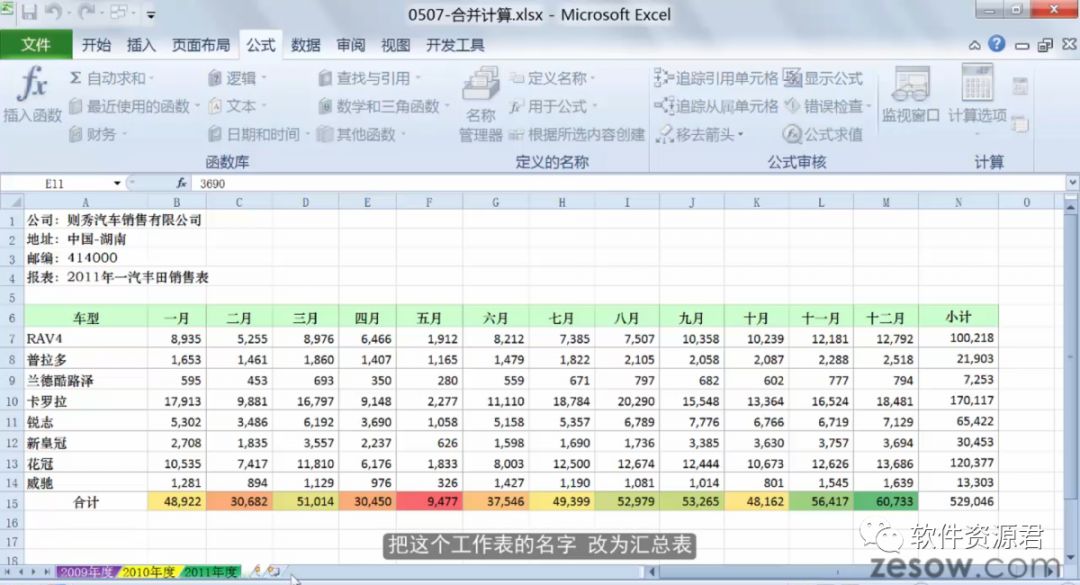Open the Name Manager (名称管理器) icon
The width and height of the screenshot is (1080, 585).
coord(480,86)
